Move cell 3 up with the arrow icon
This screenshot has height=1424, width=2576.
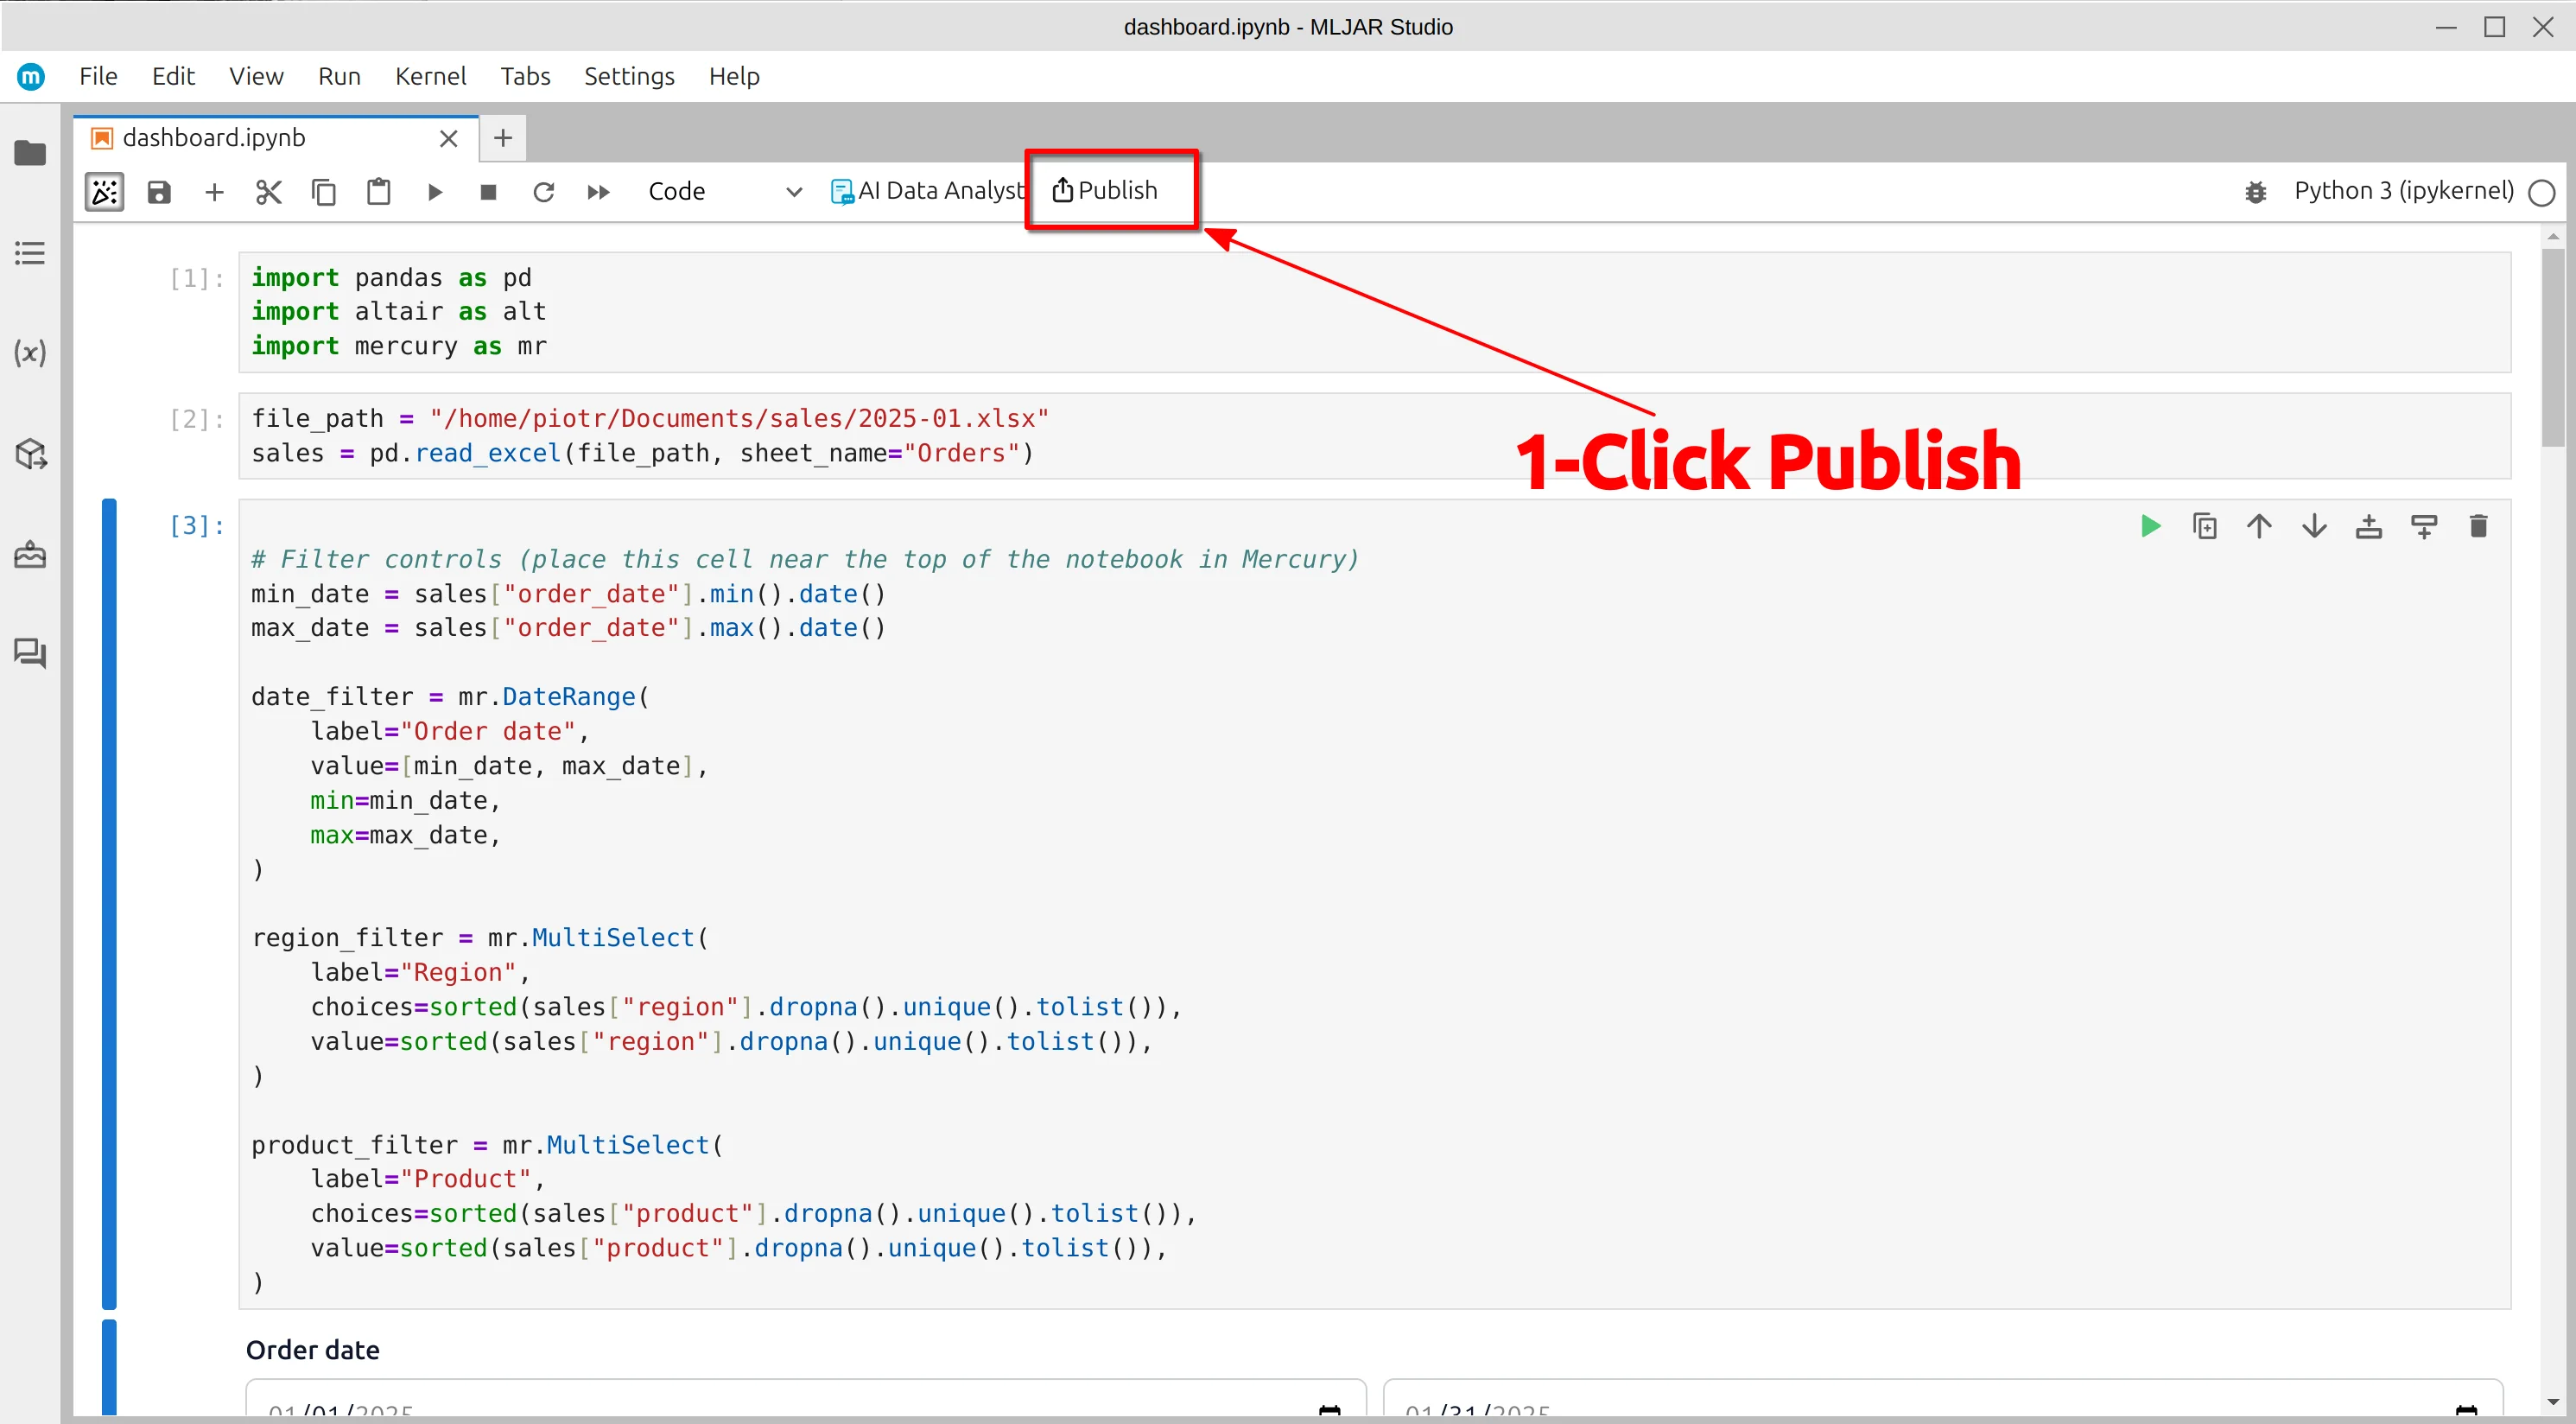[x=2259, y=526]
